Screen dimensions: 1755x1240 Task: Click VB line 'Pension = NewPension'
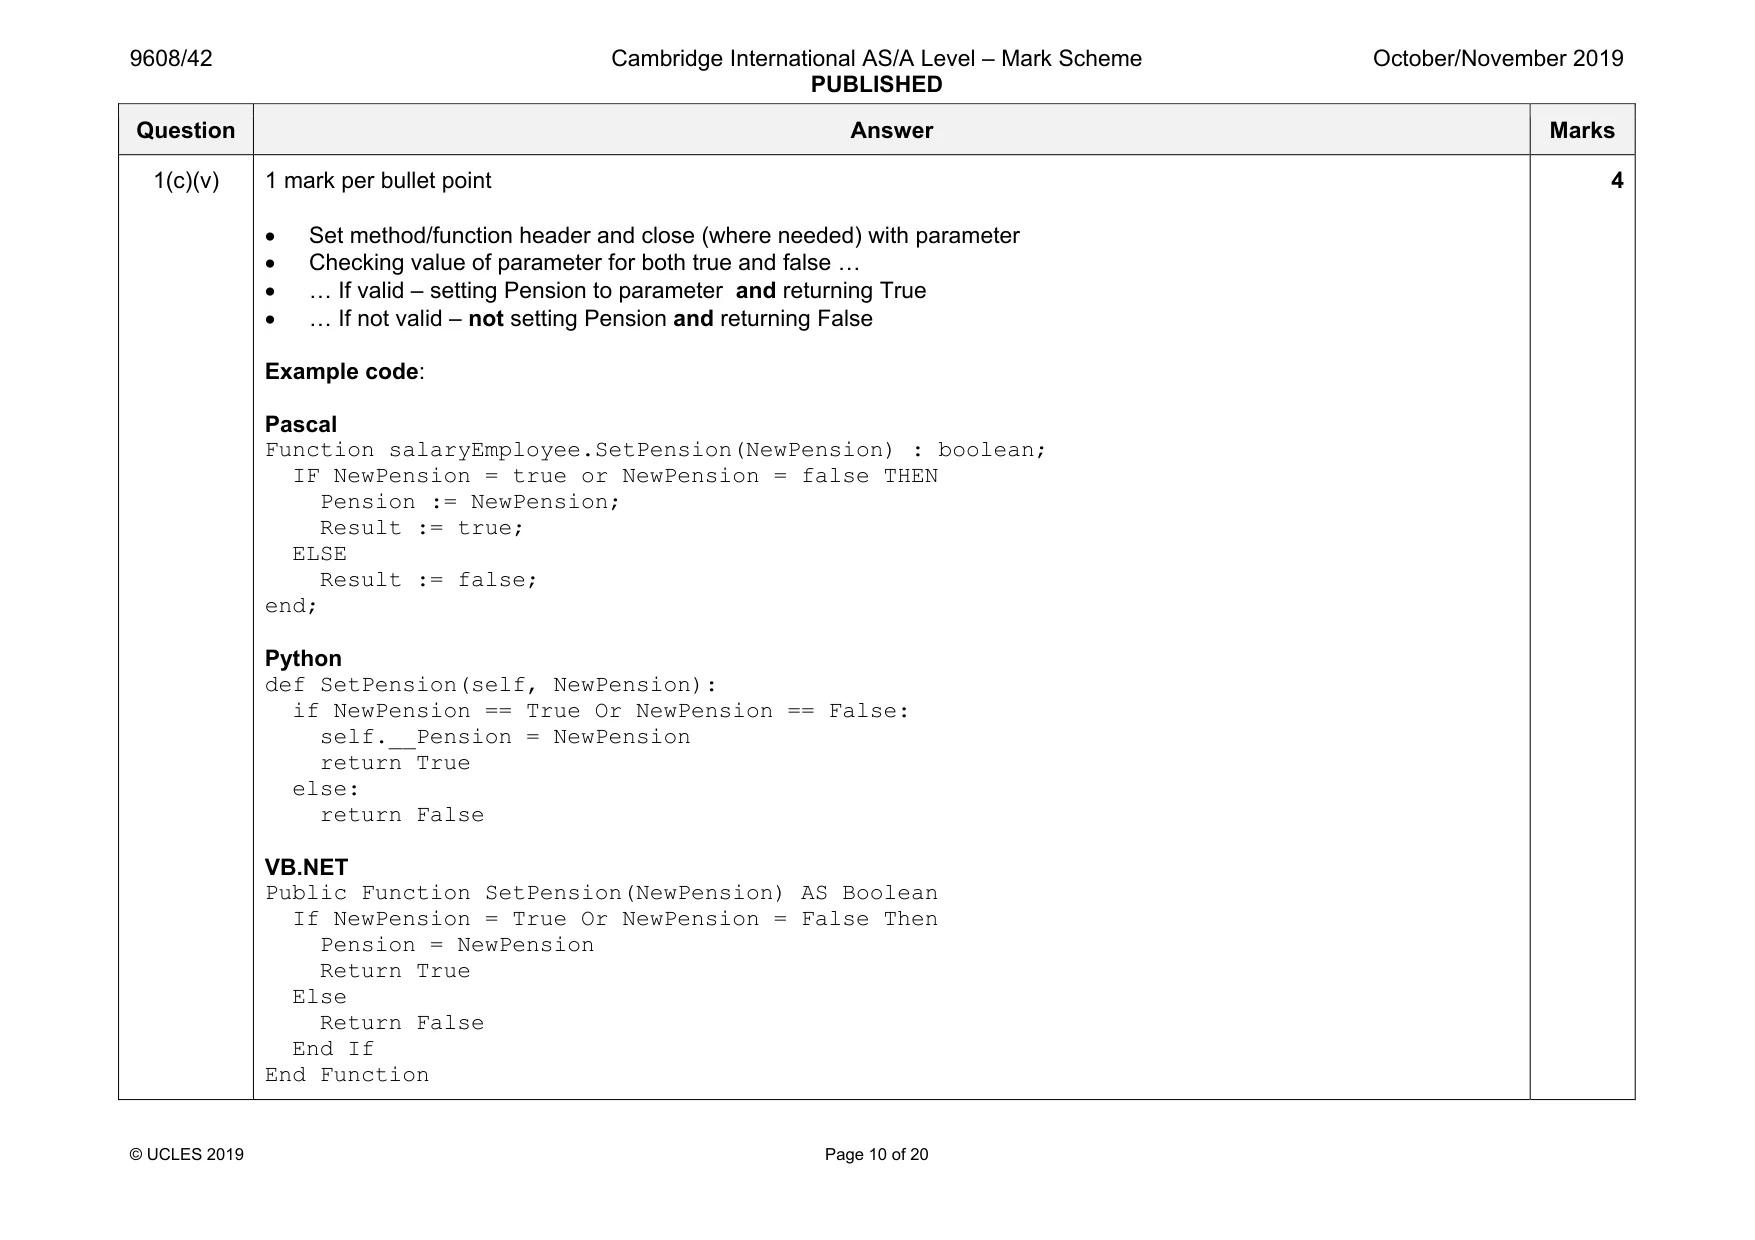(457, 945)
